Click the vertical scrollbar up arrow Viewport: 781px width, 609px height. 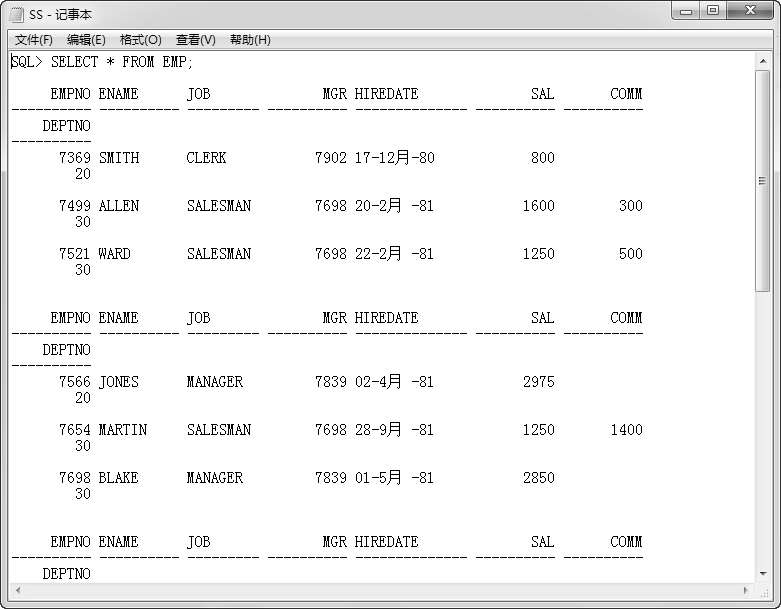[x=762, y=61]
